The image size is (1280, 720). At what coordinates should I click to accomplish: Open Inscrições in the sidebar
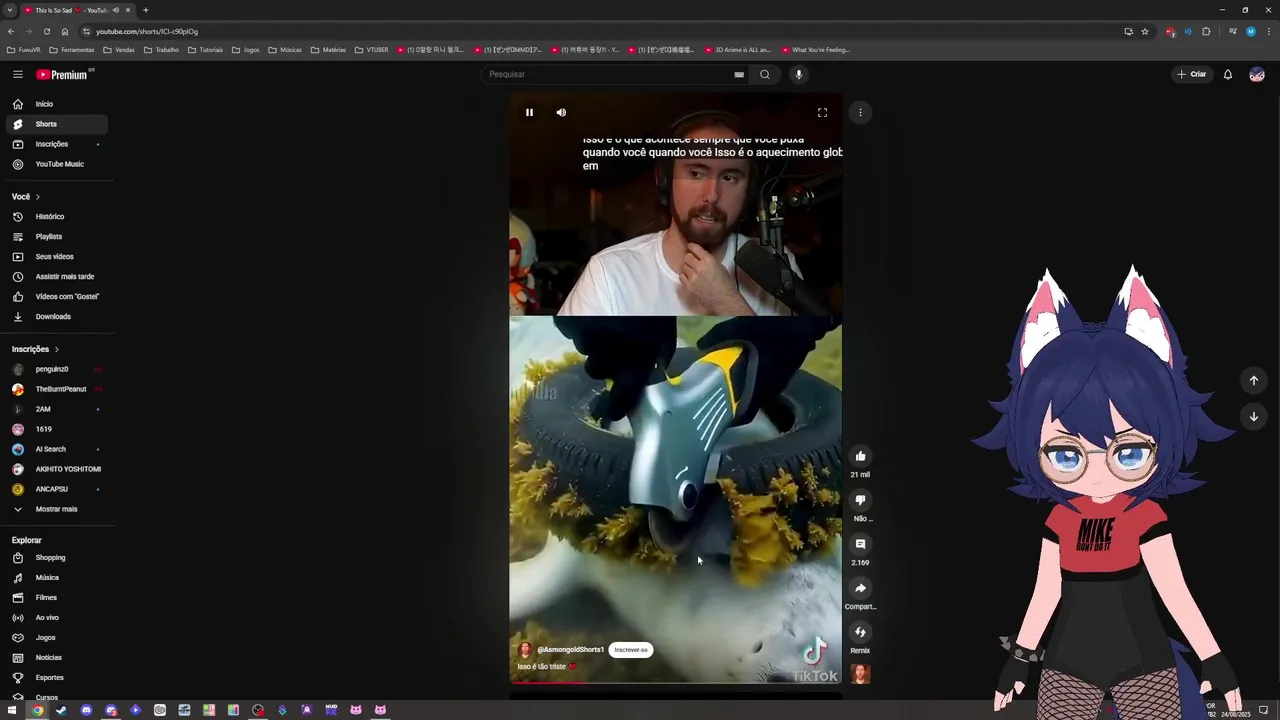[x=56, y=144]
